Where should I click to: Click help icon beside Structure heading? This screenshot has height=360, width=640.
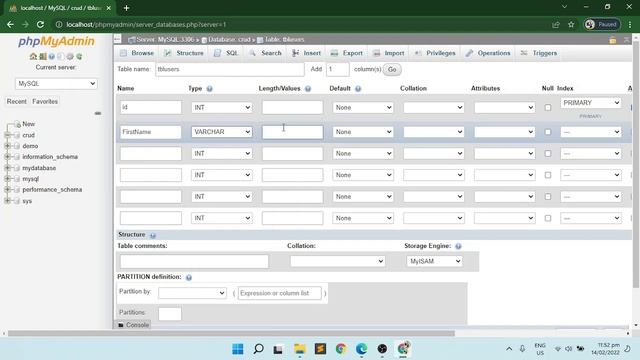pyautogui.click(x=153, y=235)
